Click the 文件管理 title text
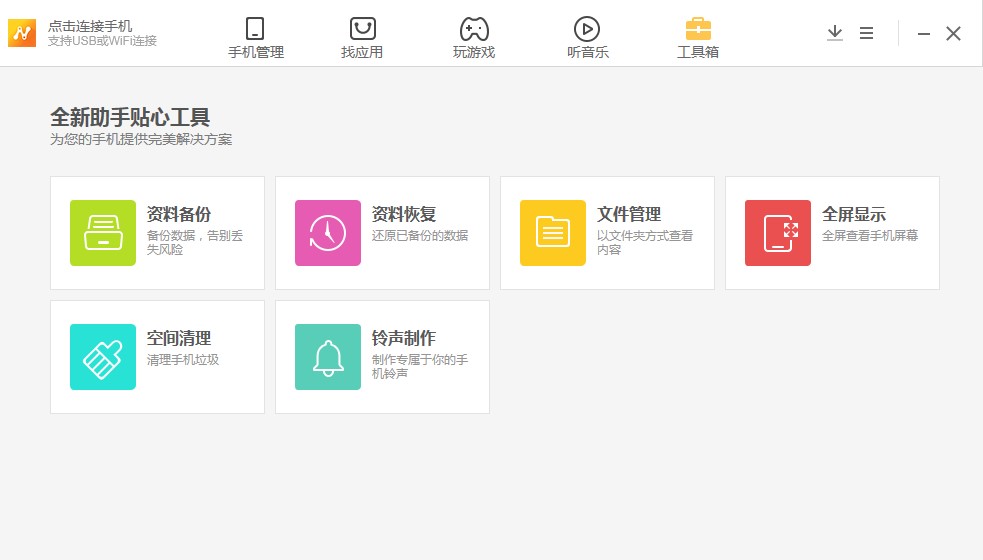The width and height of the screenshot is (983, 560). click(x=629, y=214)
